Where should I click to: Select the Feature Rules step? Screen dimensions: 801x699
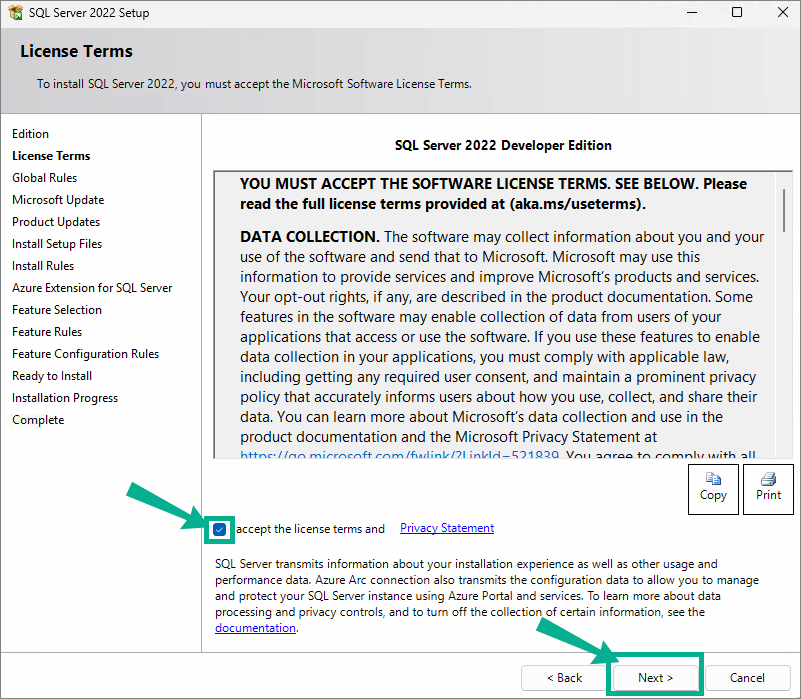click(x=47, y=332)
